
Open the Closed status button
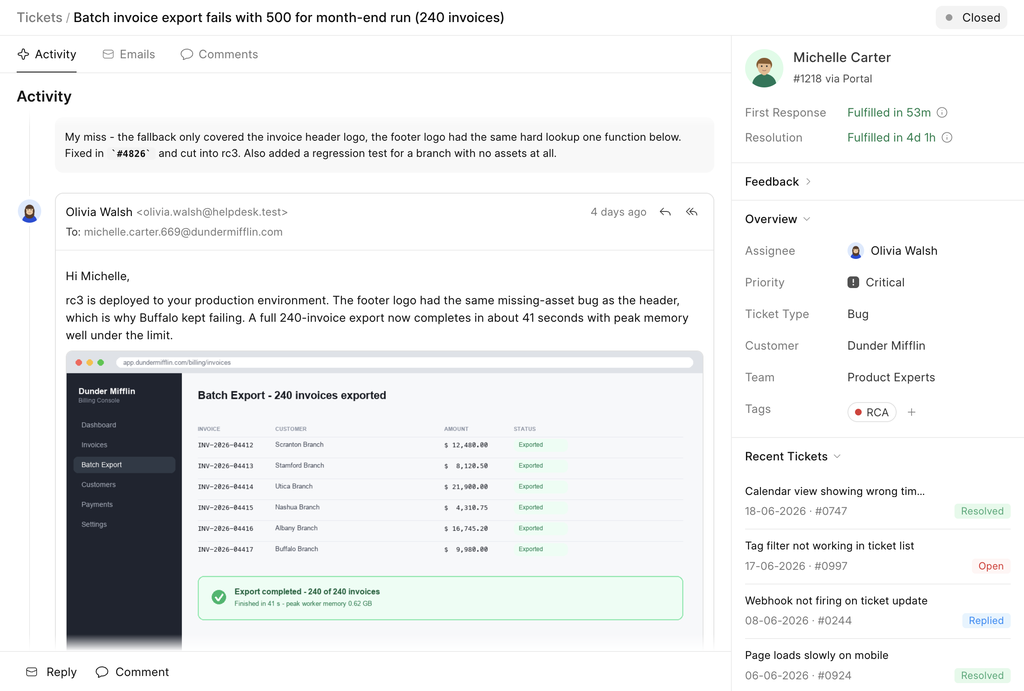pyautogui.click(x=972, y=18)
